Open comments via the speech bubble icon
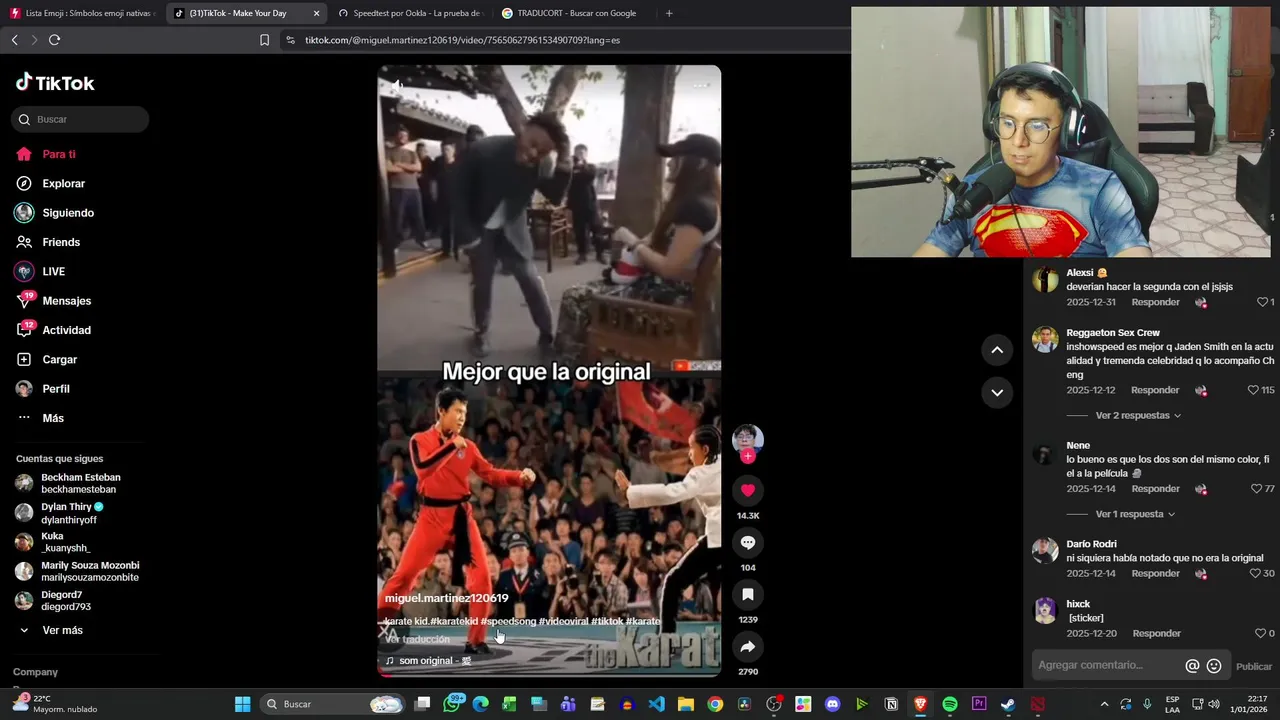The image size is (1280, 720). [x=748, y=542]
